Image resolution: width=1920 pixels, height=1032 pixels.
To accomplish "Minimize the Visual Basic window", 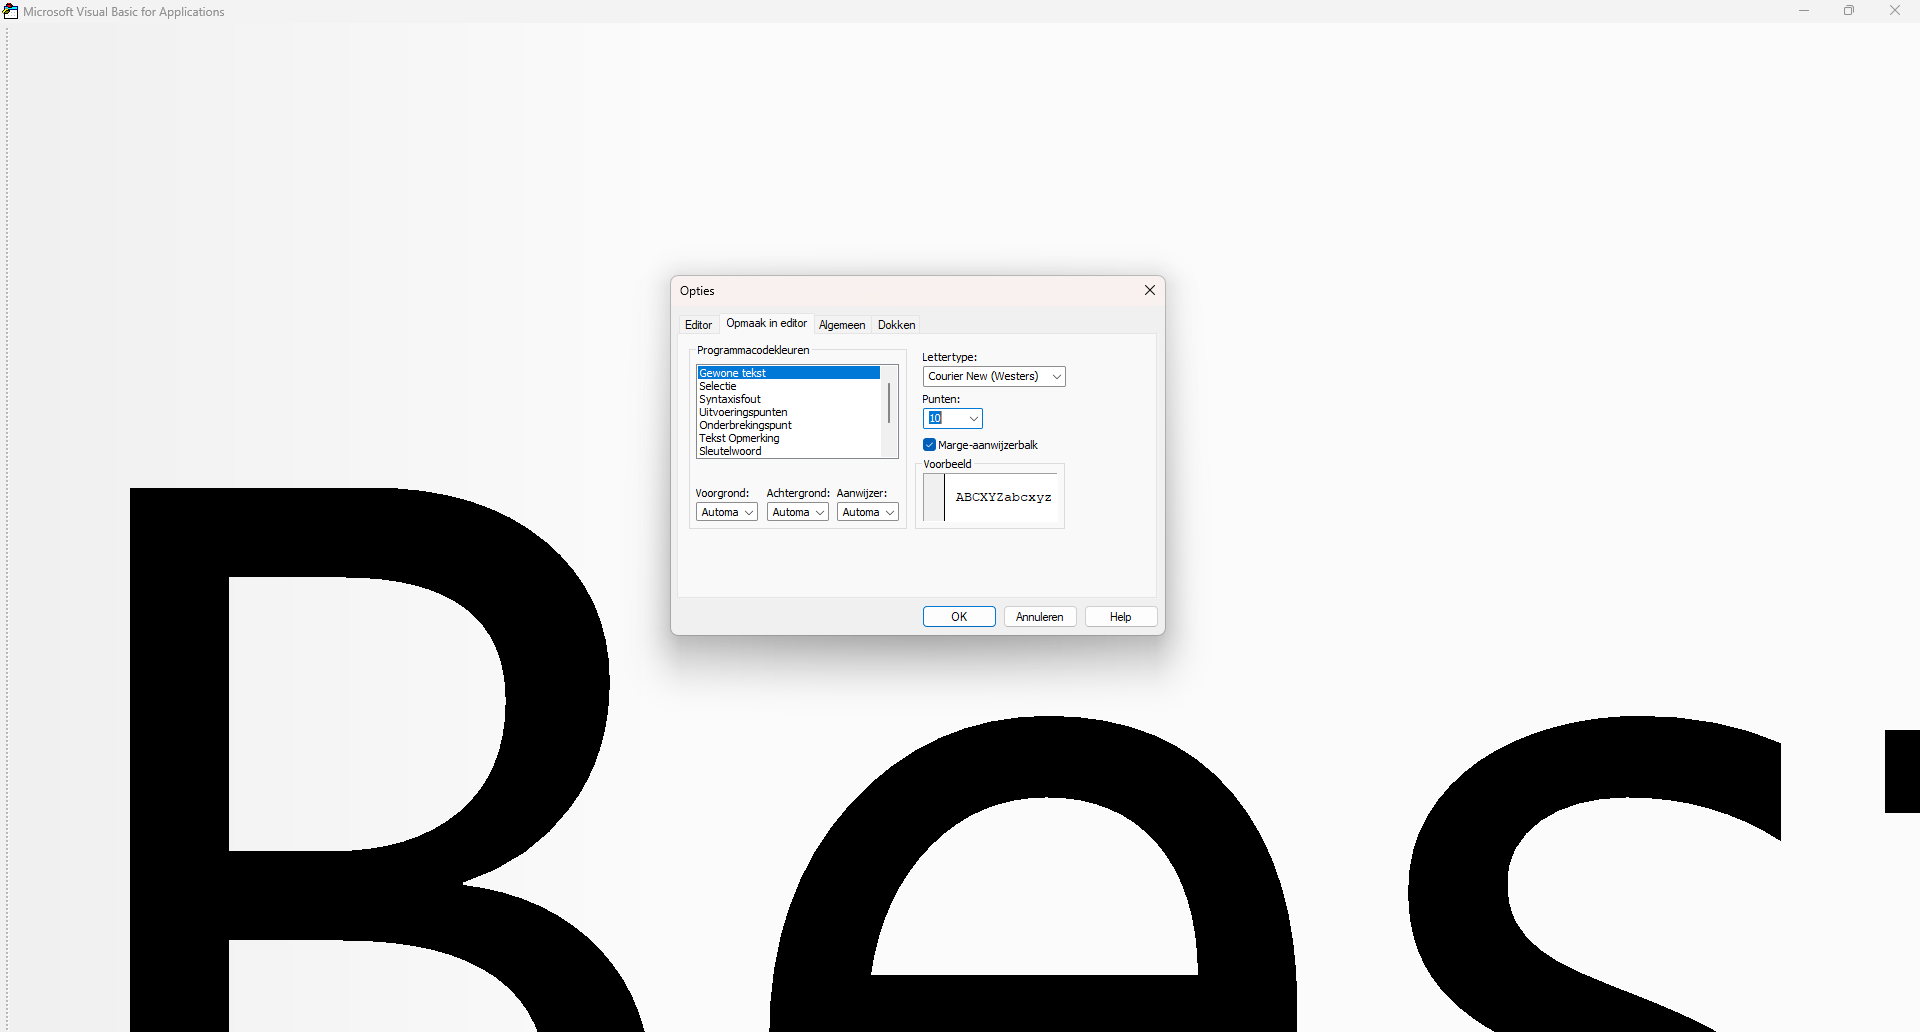I will click(x=1803, y=11).
